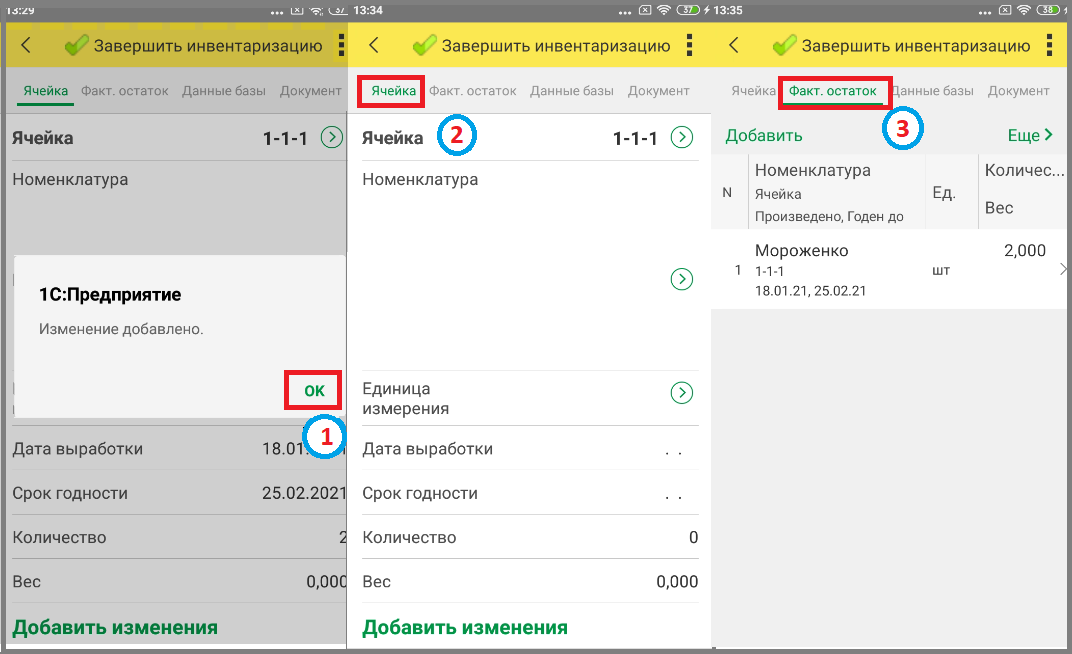Open the Мороженко table row
The image size is (1072, 654).
pyautogui.click(x=890, y=269)
